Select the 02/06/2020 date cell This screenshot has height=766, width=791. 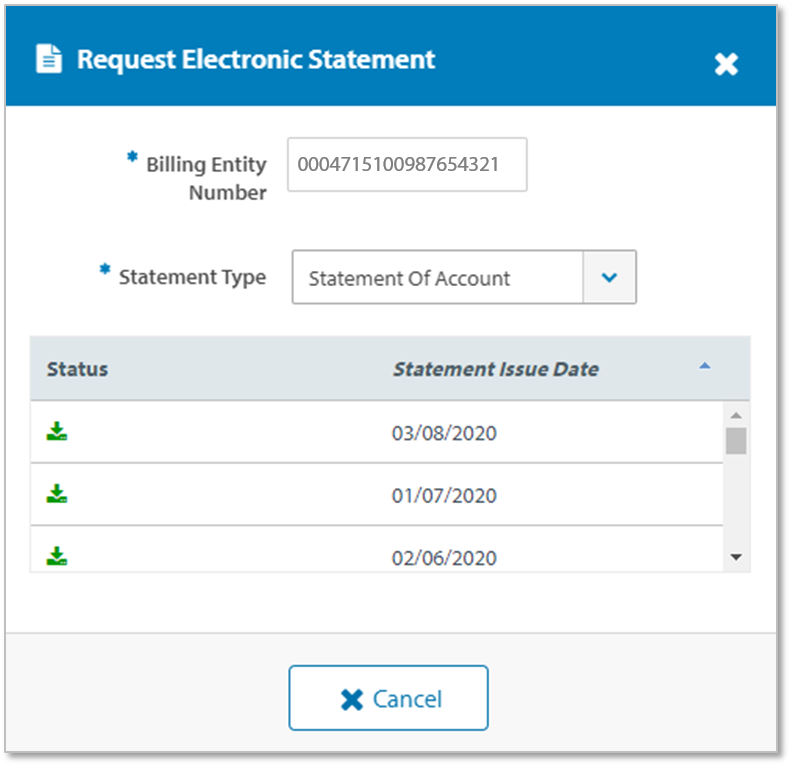point(444,558)
